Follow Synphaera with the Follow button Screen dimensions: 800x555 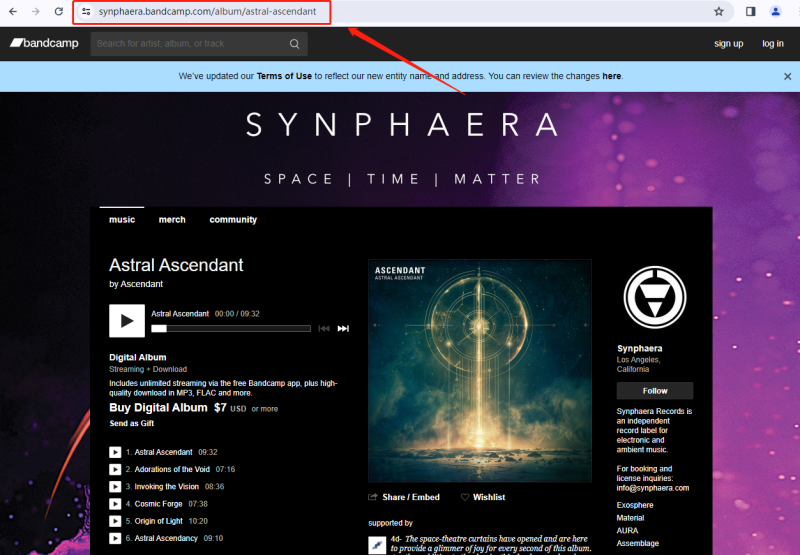click(655, 391)
